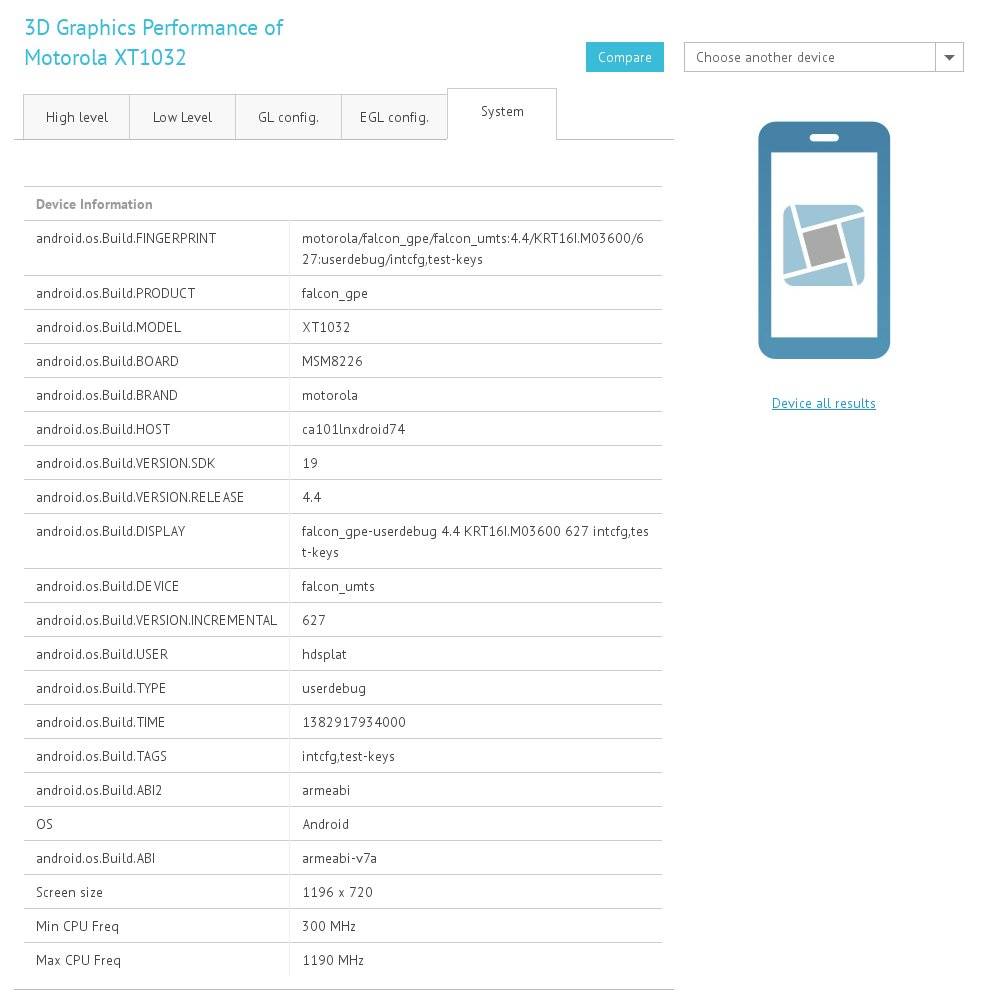Click the 3D Graphics Performance heading
This screenshot has height=997, width=981.
coord(154,43)
